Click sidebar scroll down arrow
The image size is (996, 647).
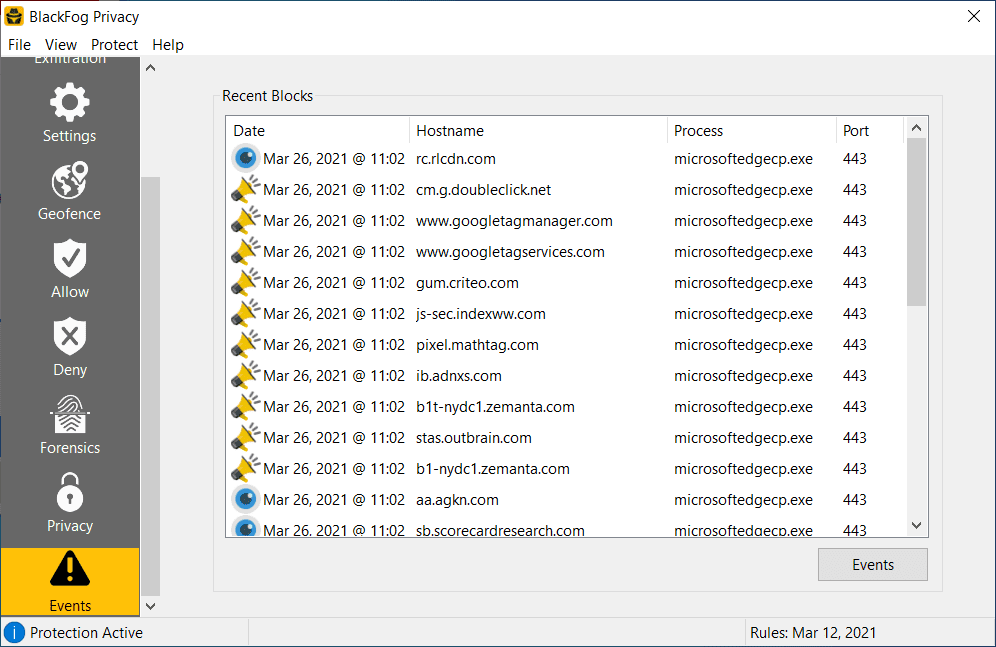coord(151,606)
